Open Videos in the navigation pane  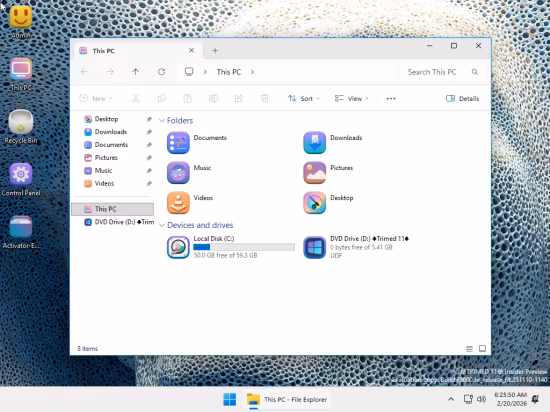[x=104, y=183]
